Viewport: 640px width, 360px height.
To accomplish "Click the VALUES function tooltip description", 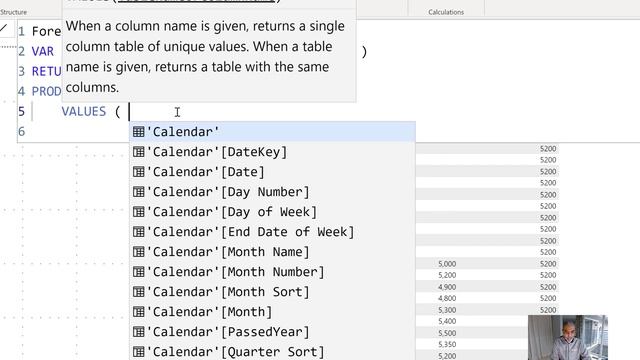I will point(205,57).
